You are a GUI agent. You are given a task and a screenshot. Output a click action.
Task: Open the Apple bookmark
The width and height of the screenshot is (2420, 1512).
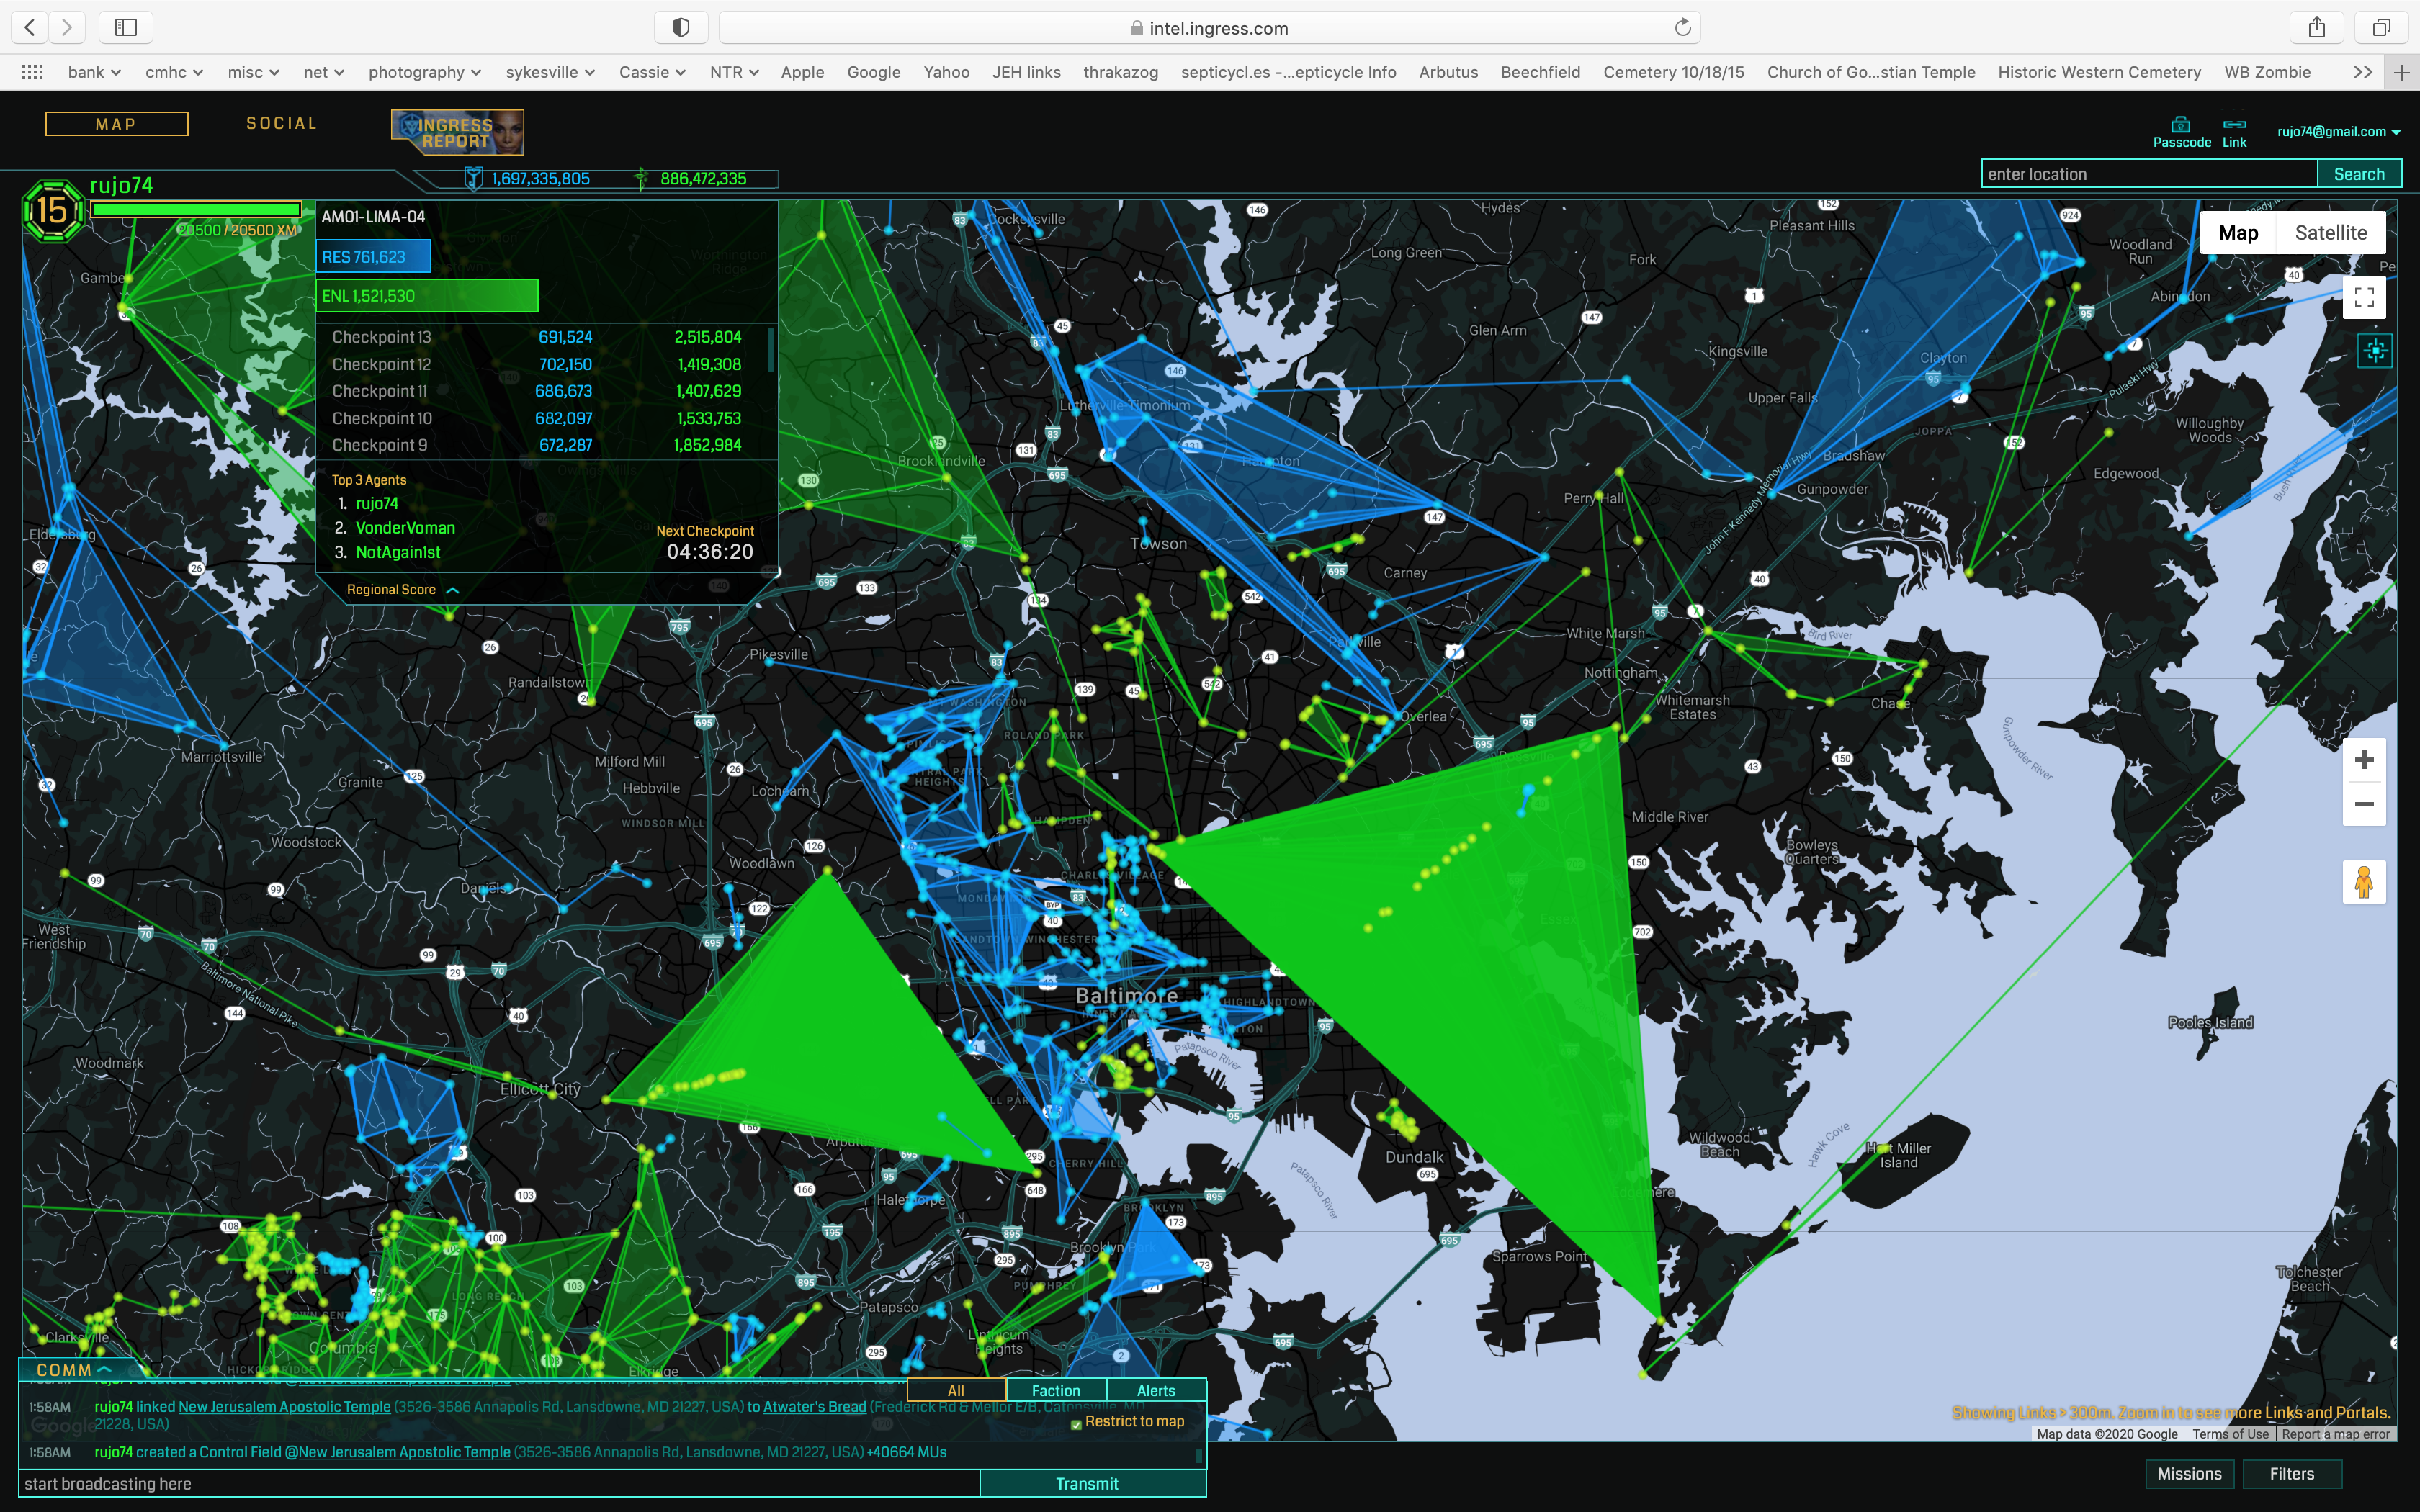802,72
